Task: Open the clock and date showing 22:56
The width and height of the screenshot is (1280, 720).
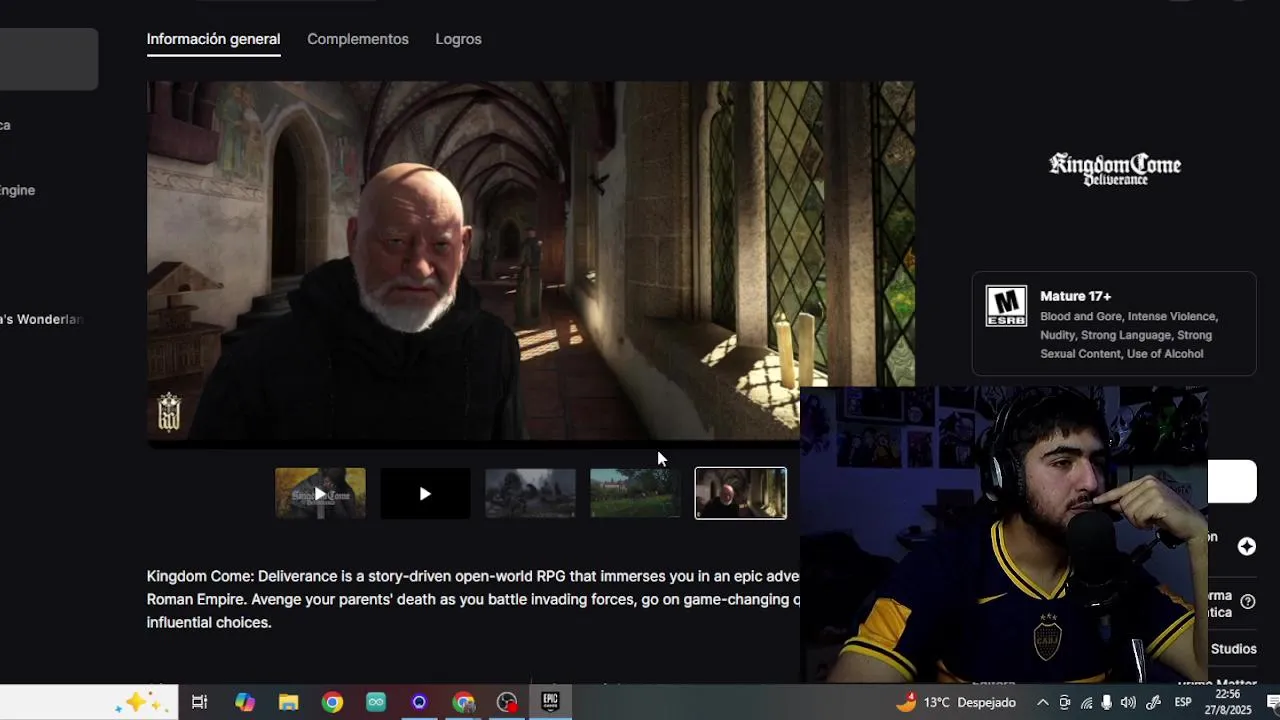Action: tap(1228, 702)
